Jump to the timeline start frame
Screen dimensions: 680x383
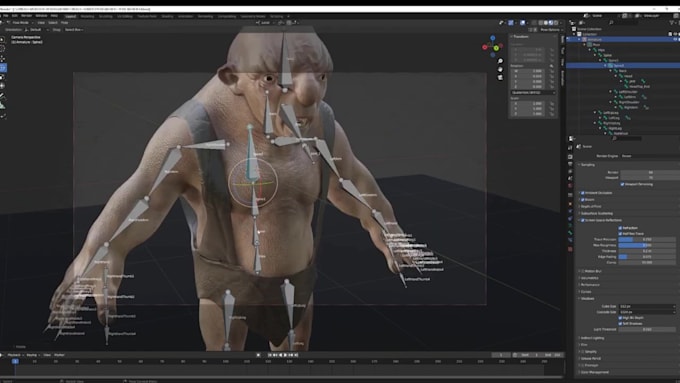270,355
